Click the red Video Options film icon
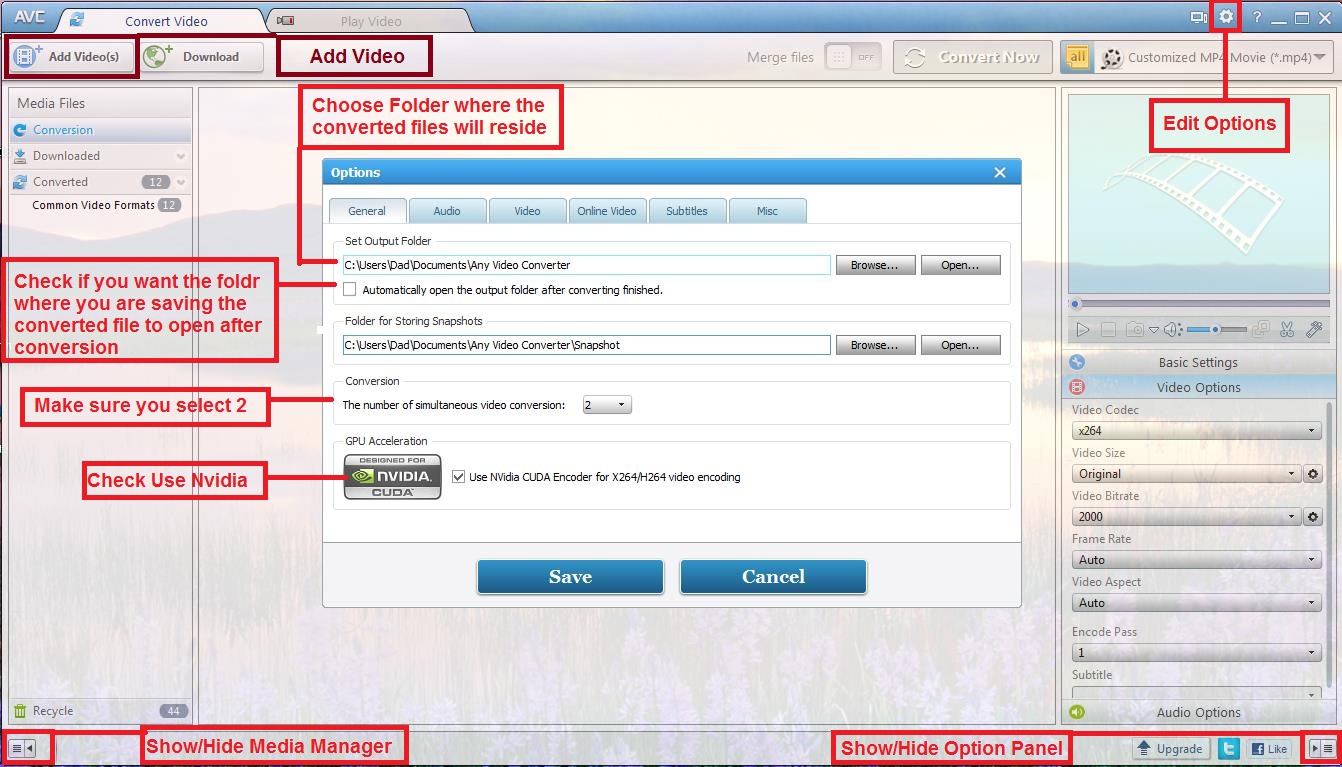 pyautogui.click(x=1077, y=387)
